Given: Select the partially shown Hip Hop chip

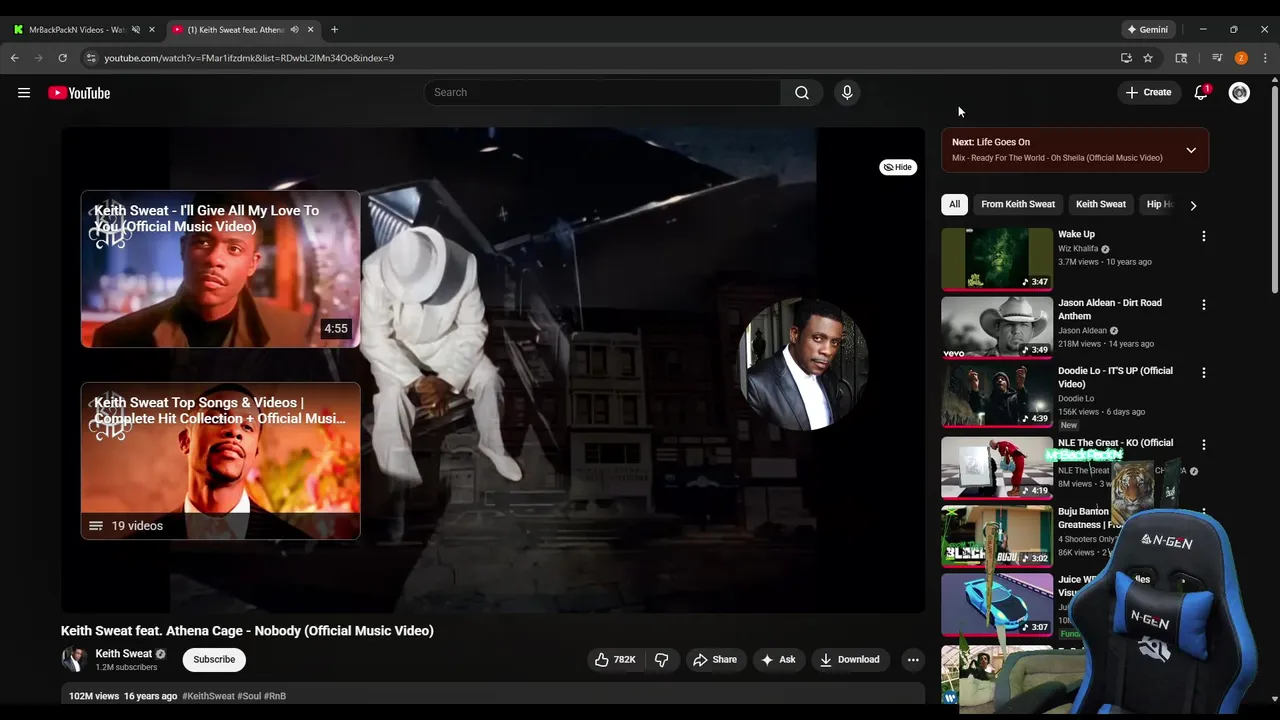Looking at the screenshot, I should tap(1160, 204).
